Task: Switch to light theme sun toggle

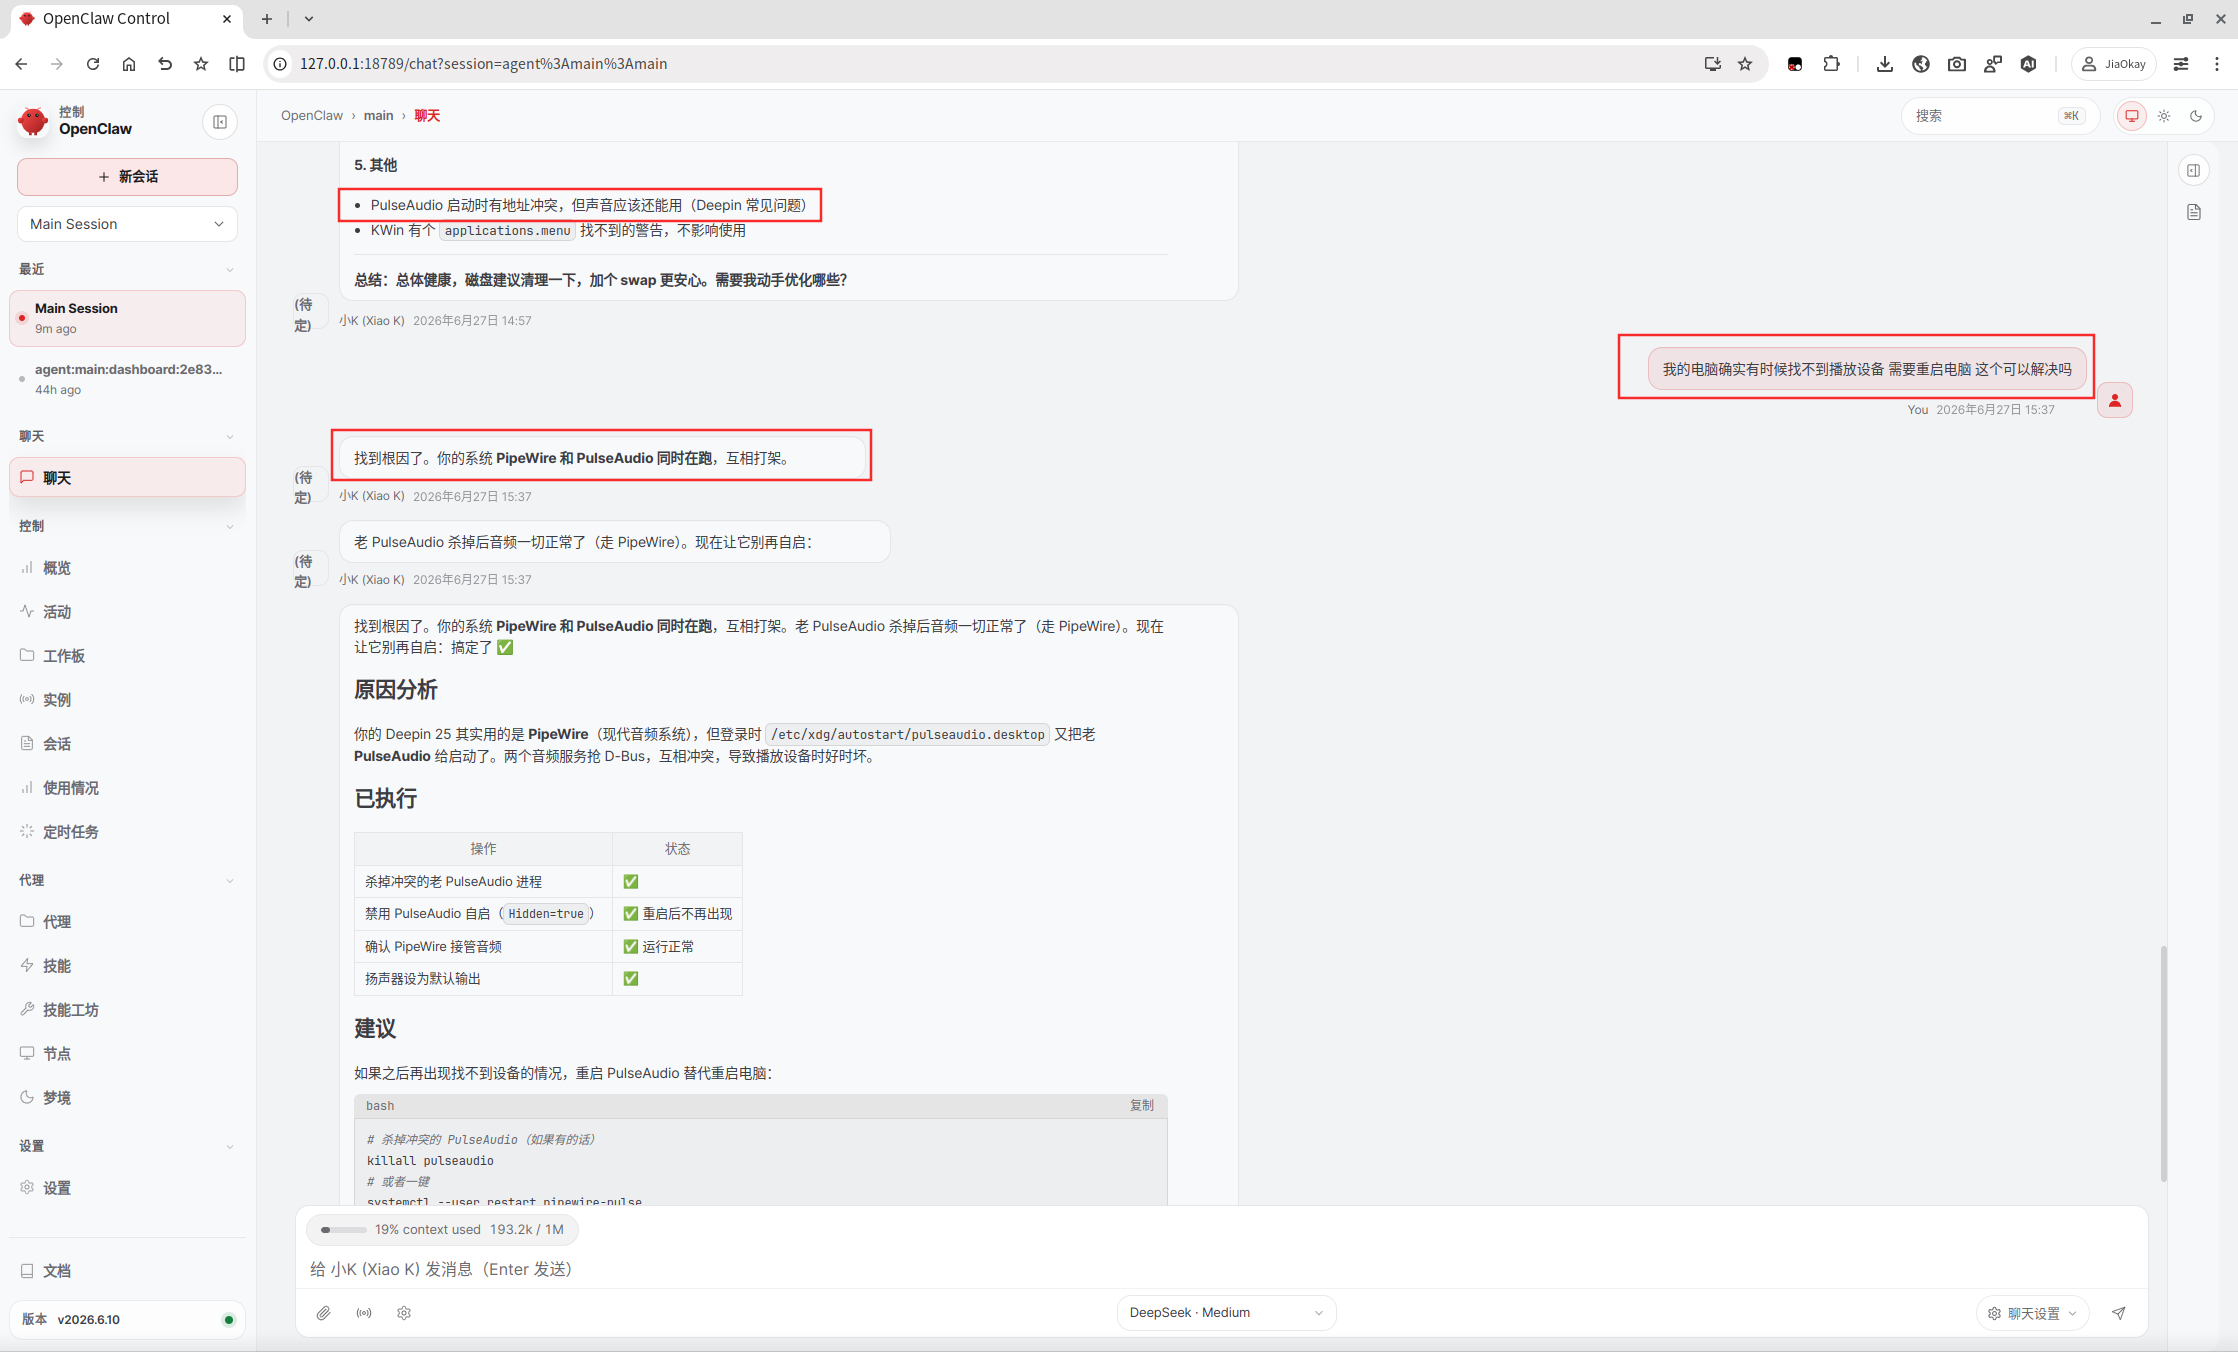Action: [x=2163, y=116]
